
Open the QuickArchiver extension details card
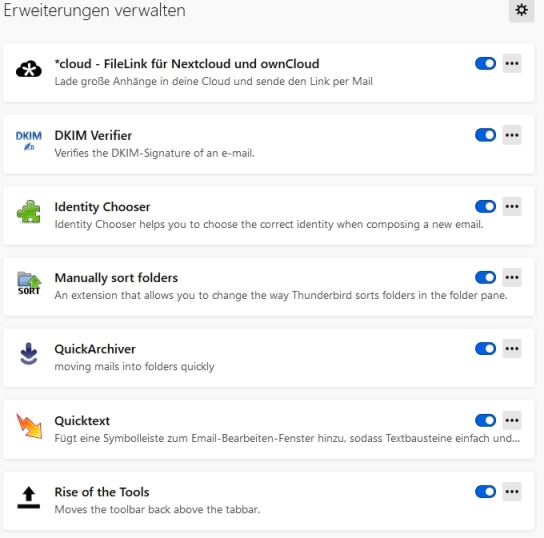269,358
